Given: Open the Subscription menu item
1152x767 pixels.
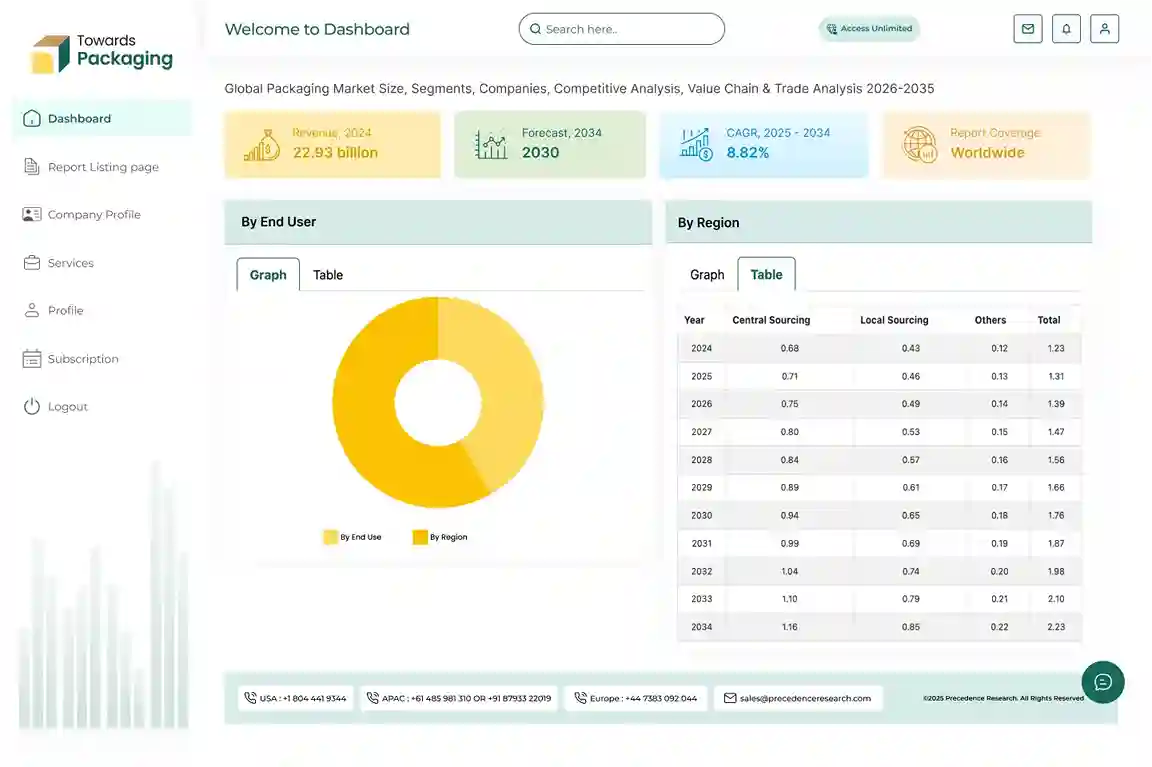Looking at the screenshot, I should [x=82, y=359].
